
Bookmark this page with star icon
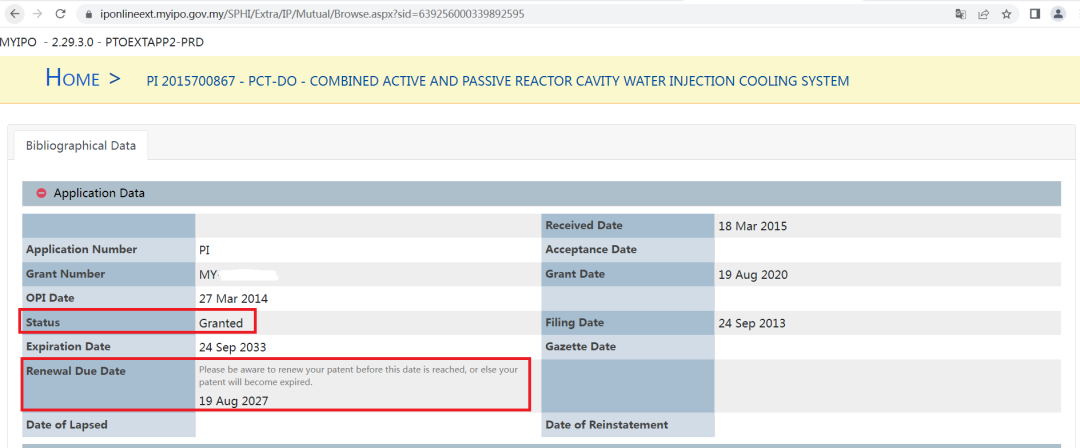tap(1006, 14)
